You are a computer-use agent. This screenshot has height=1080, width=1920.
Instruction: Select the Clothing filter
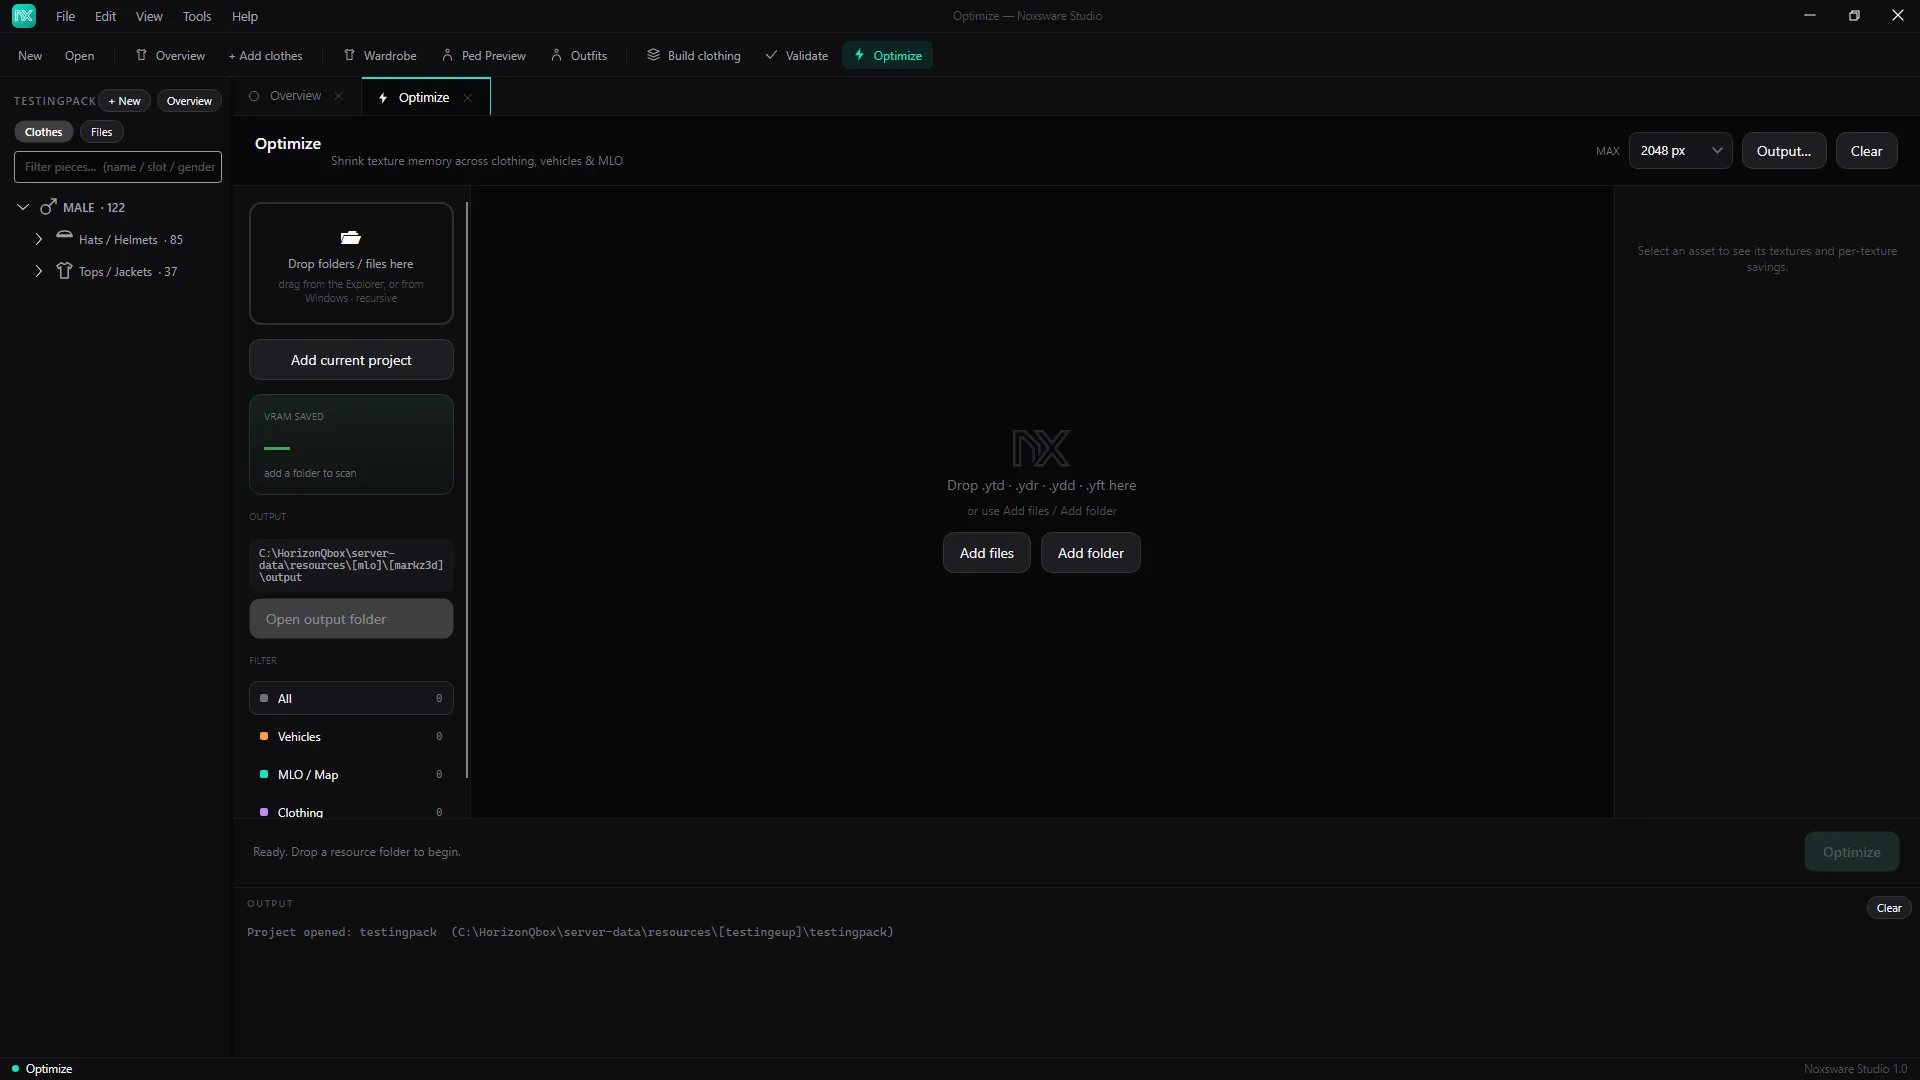pyautogui.click(x=351, y=811)
